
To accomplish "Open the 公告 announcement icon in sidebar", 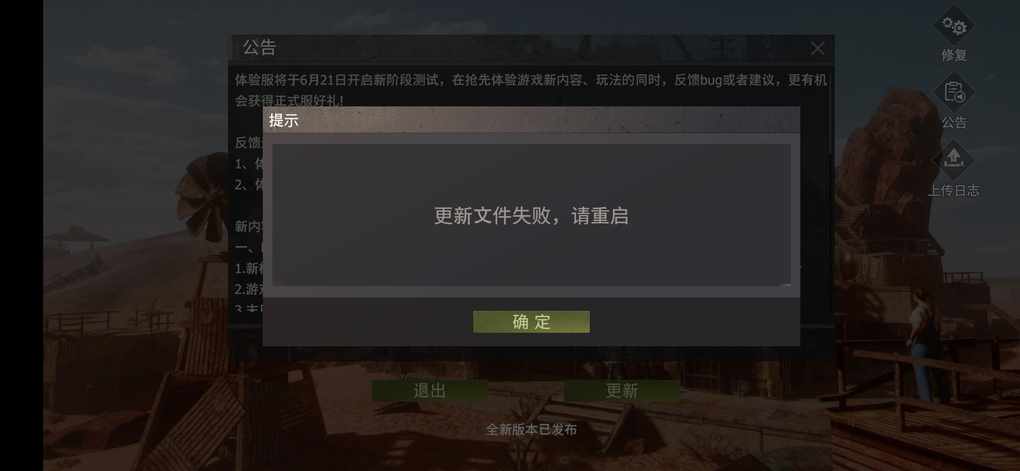I will pos(954,93).
